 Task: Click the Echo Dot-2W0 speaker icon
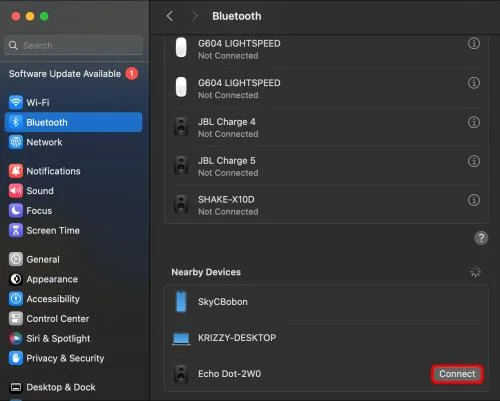181,374
